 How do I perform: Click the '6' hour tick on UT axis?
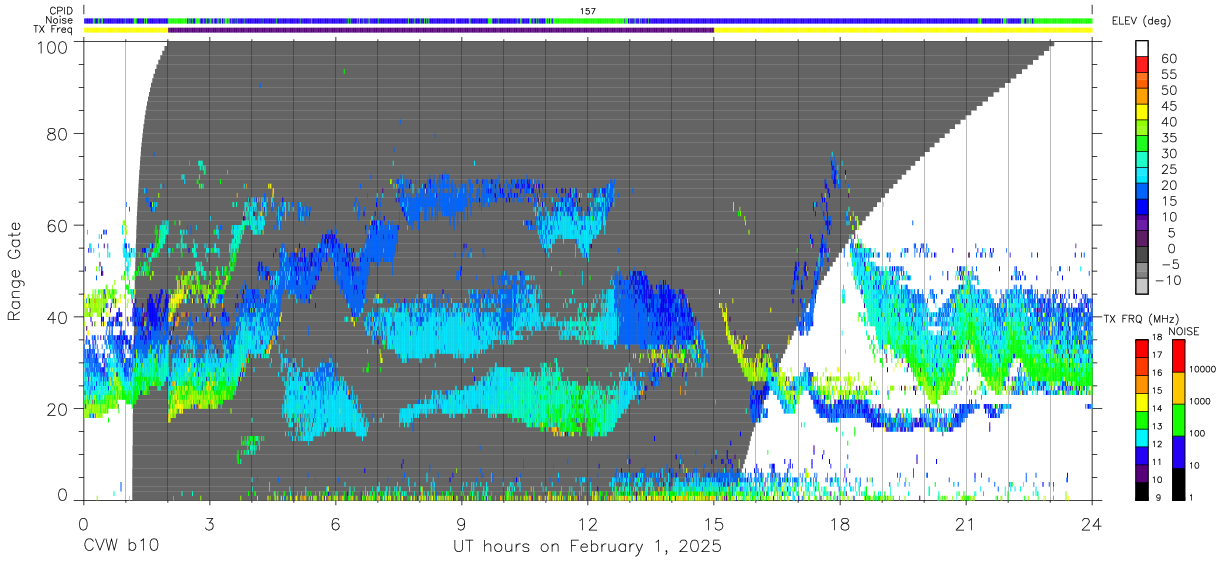[336, 524]
